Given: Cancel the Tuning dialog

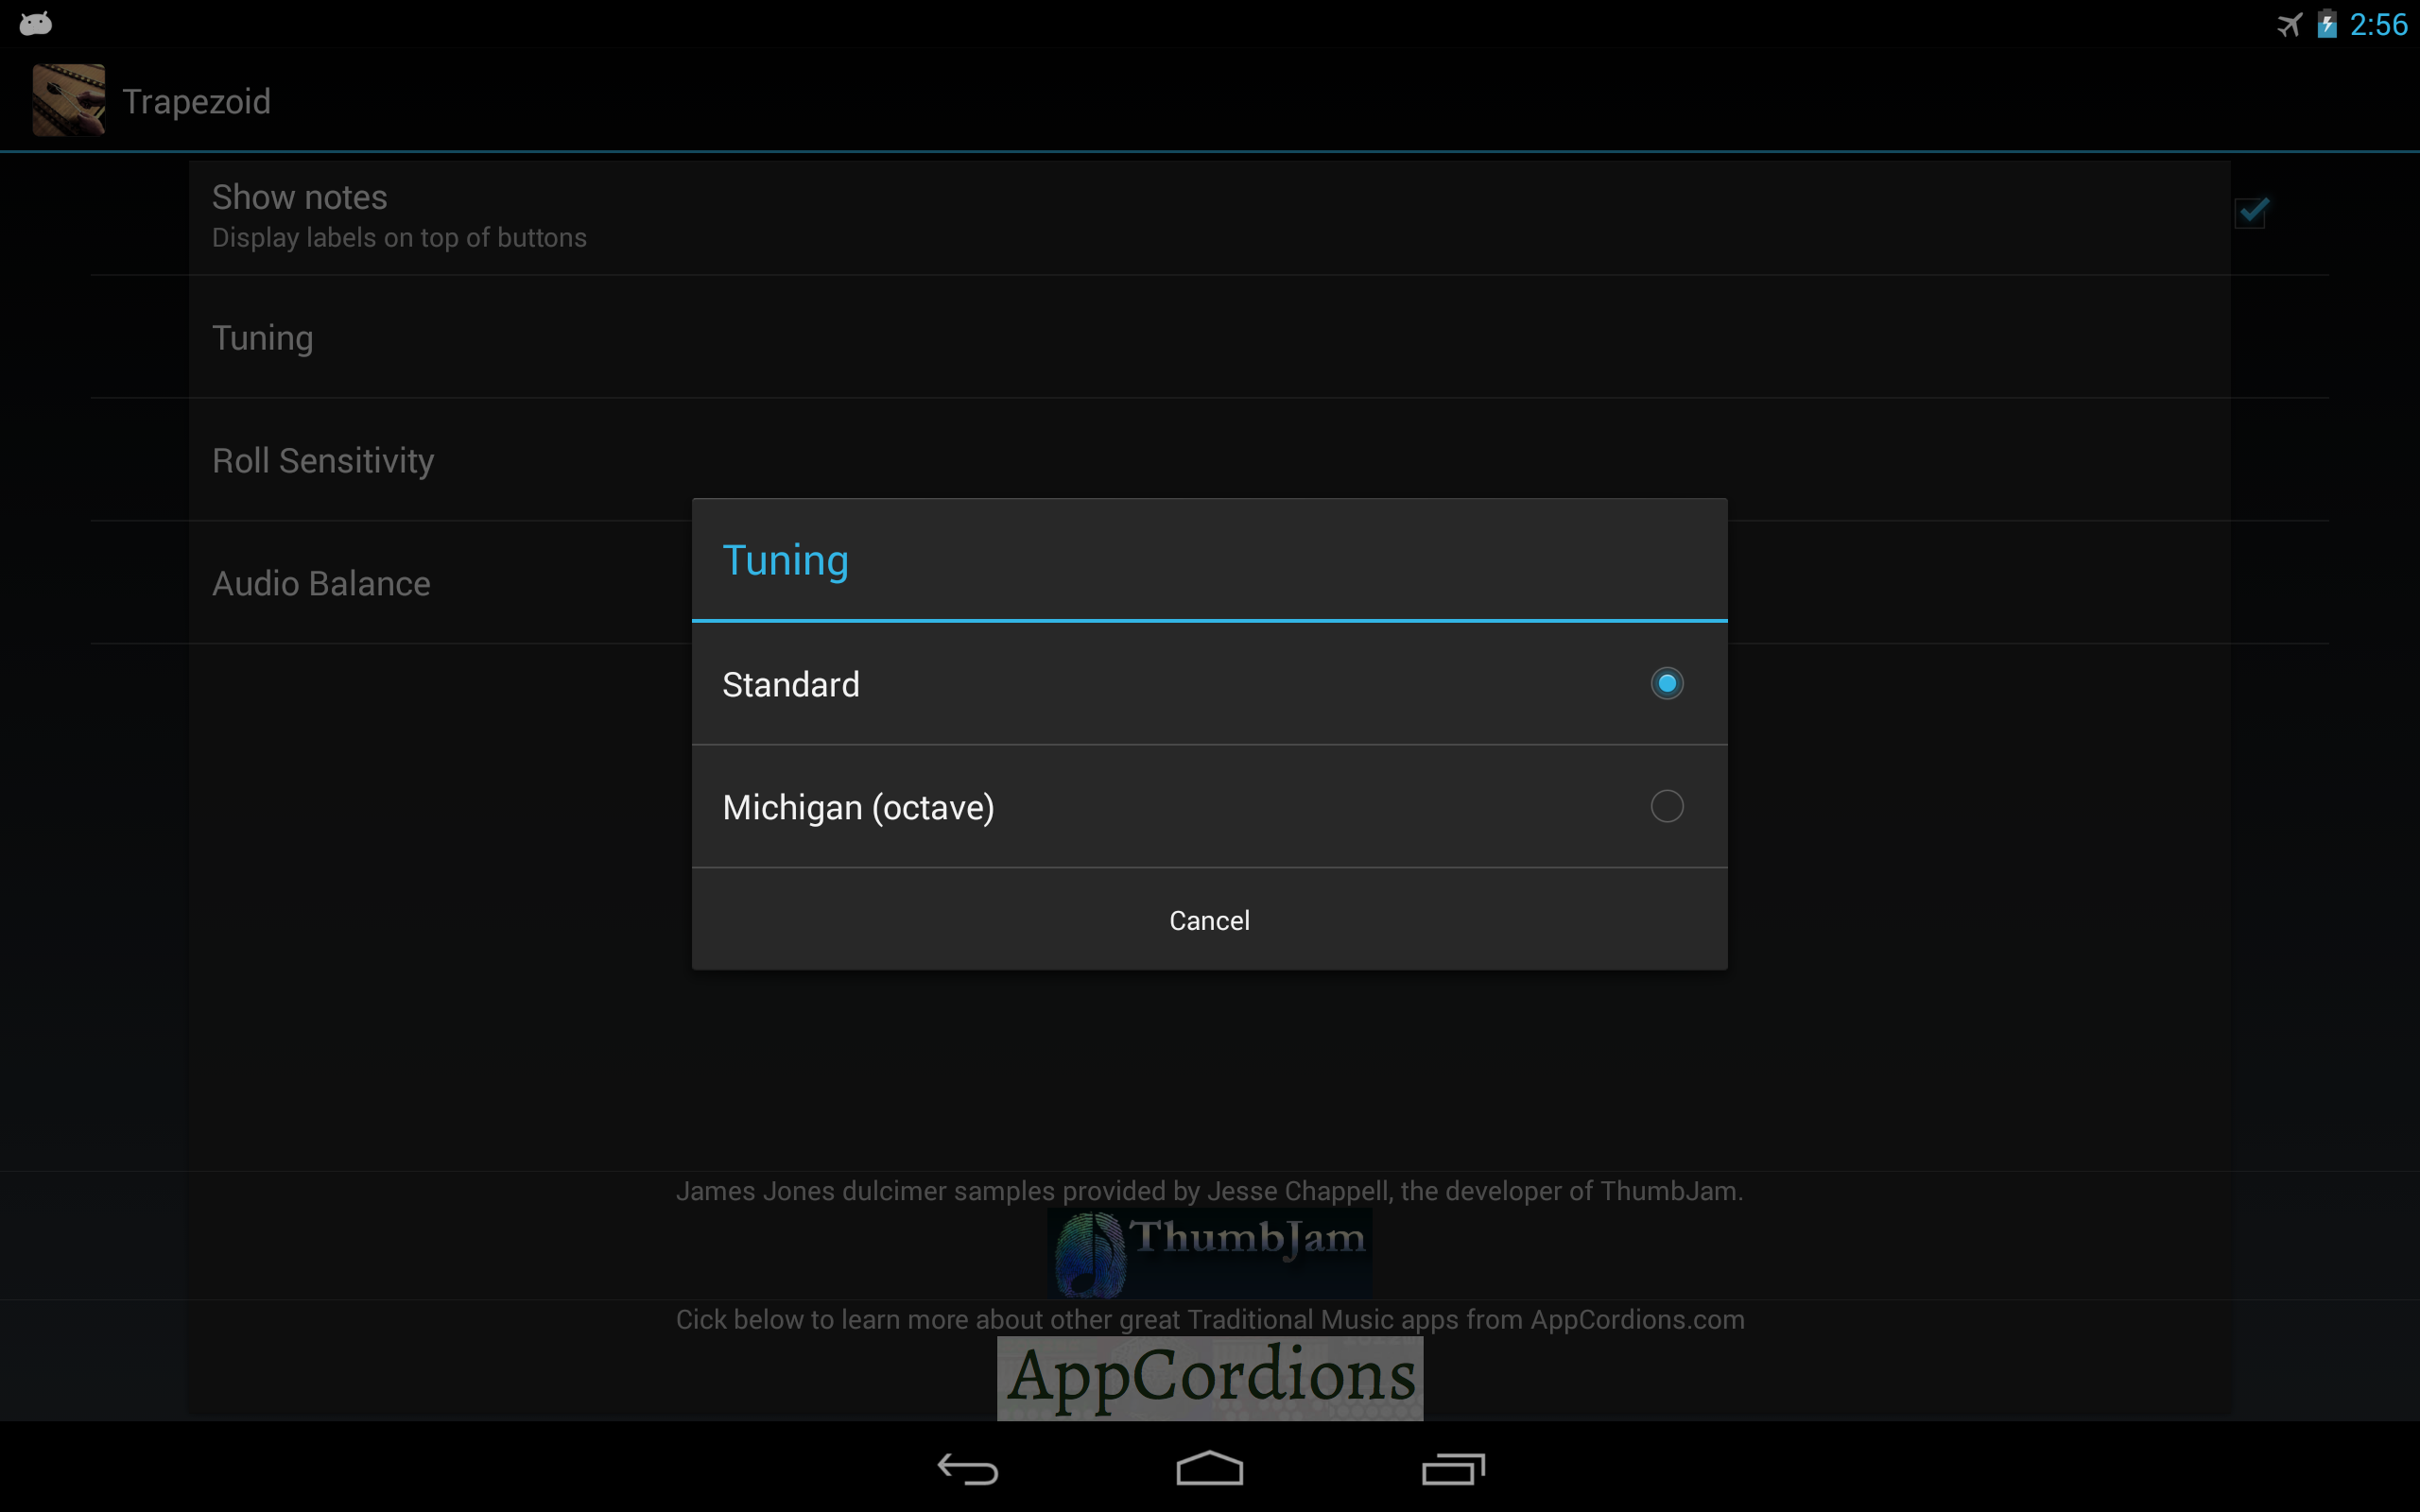Looking at the screenshot, I should pyautogui.click(x=1209, y=920).
